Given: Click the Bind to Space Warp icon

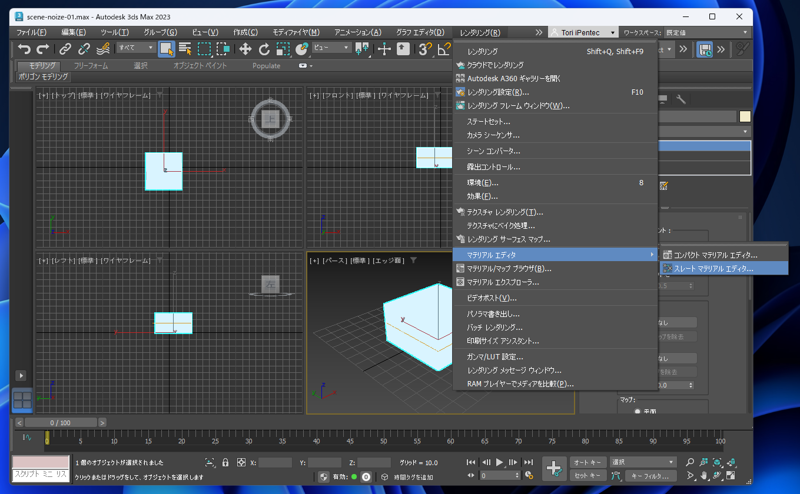Looking at the screenshot, I should click(103, 49).
